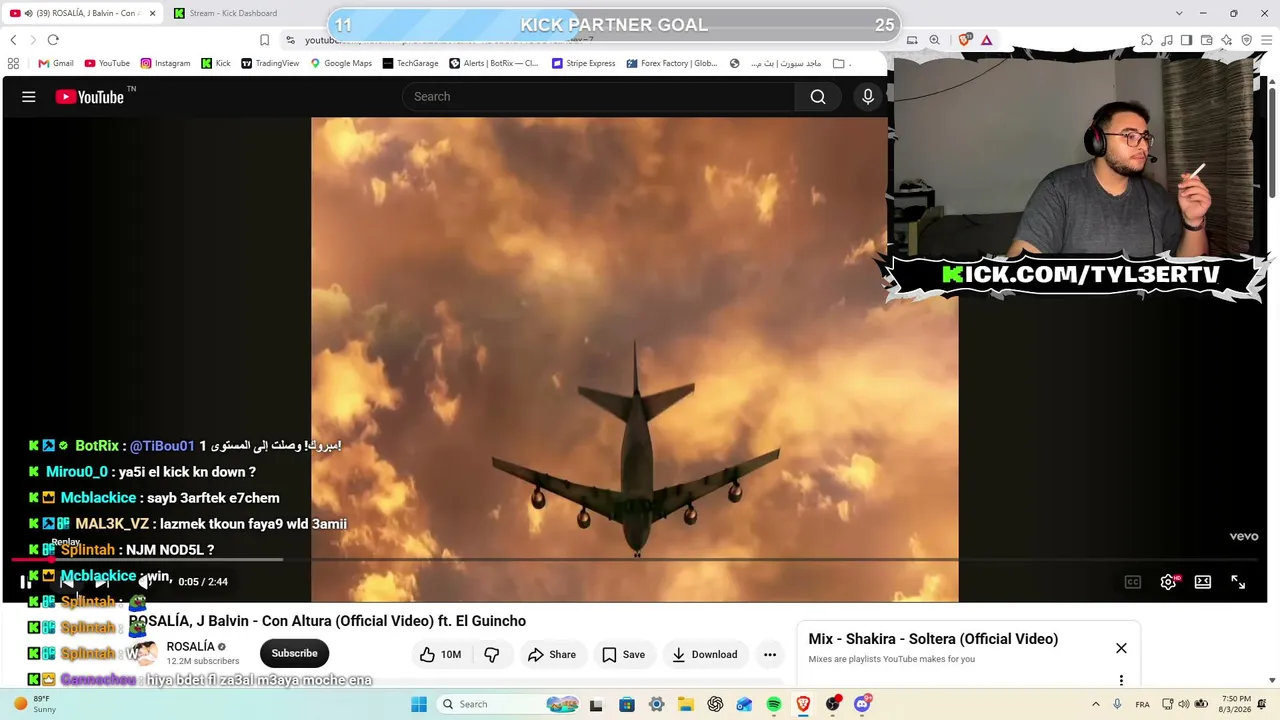Viewport: 1280px width, 720px height.
Task: Open Windows Settings gear on the taskbar
Action: click(657, 704)
